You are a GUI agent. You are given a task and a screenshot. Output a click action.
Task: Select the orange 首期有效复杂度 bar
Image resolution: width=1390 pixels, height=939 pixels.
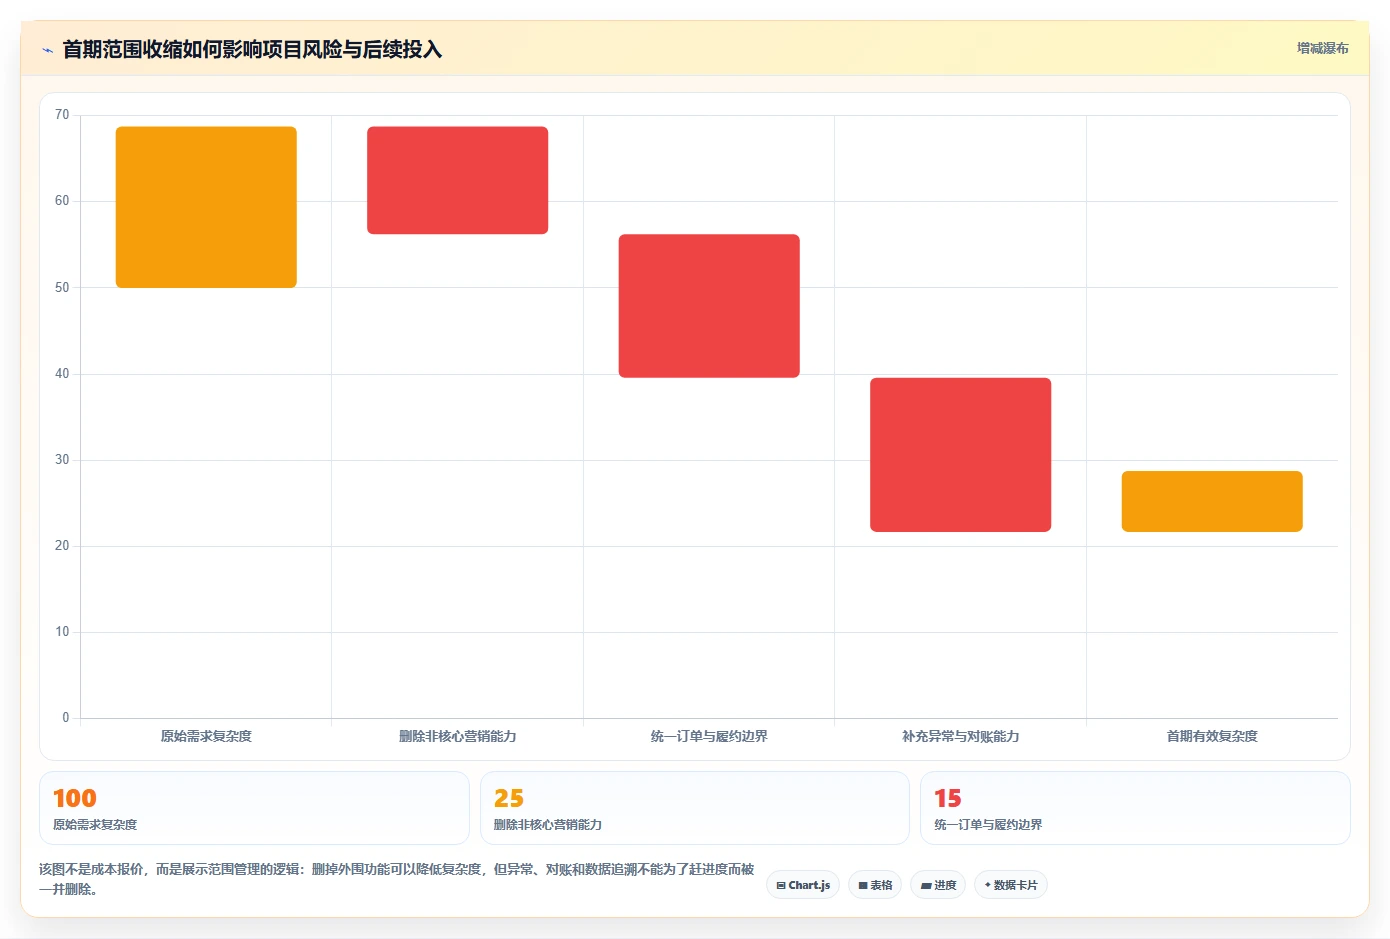tap(1212, 501)
